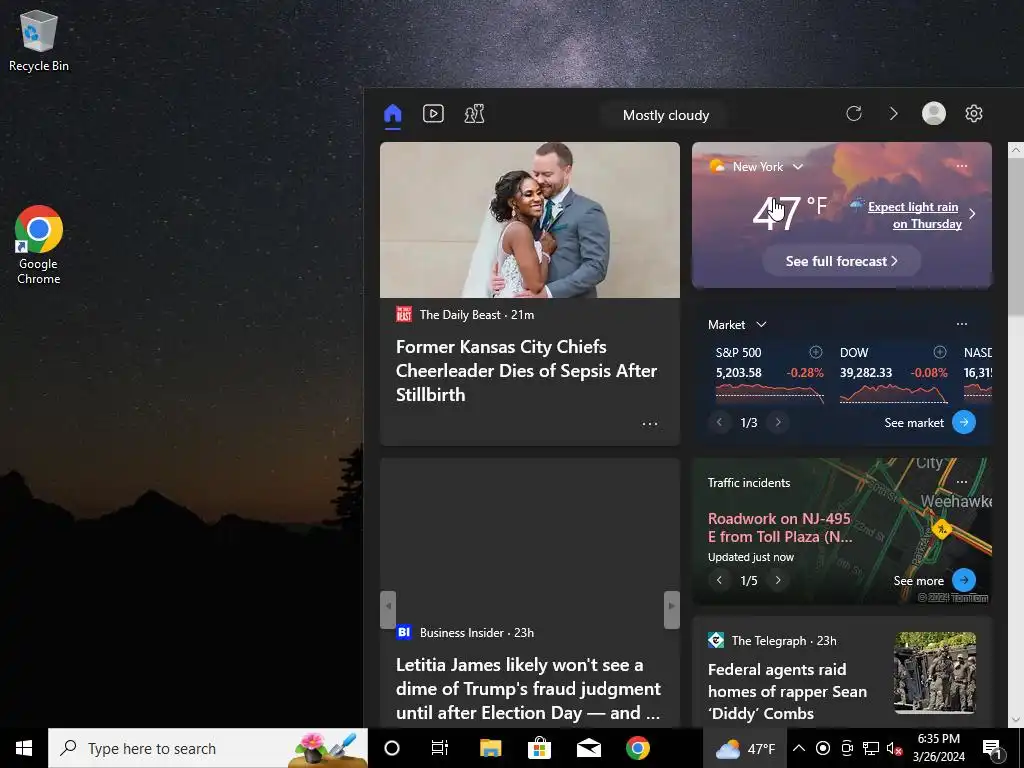Viewport: 1024px width, 768px height.
Task: Click the taskbar search box
Action: coord(208,748)
